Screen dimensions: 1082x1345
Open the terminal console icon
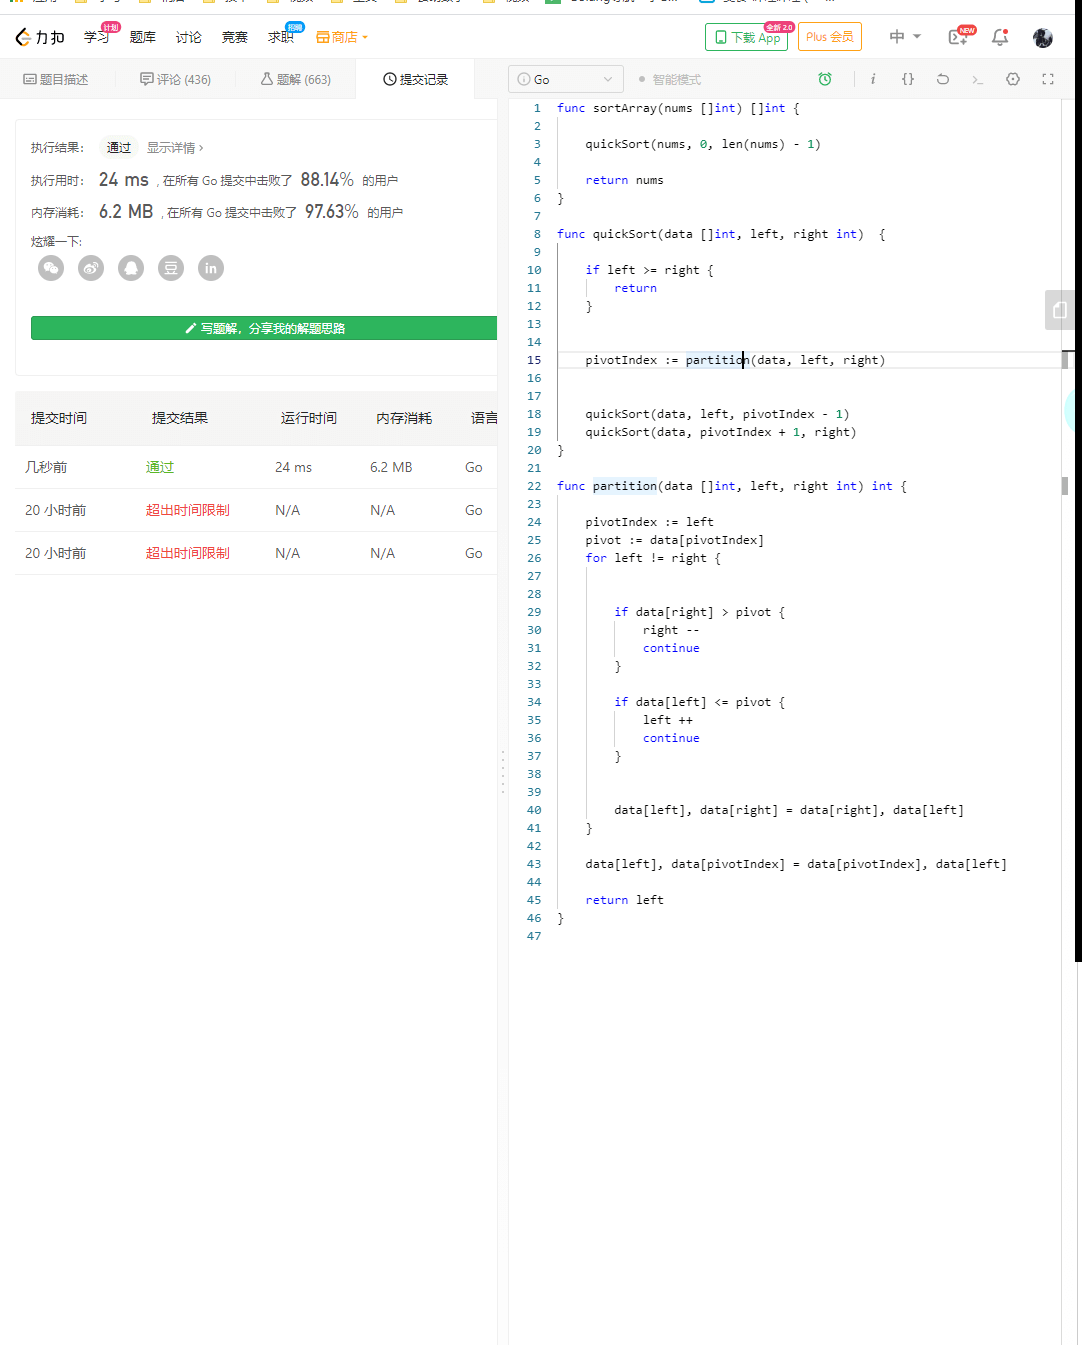click(978, 79)
